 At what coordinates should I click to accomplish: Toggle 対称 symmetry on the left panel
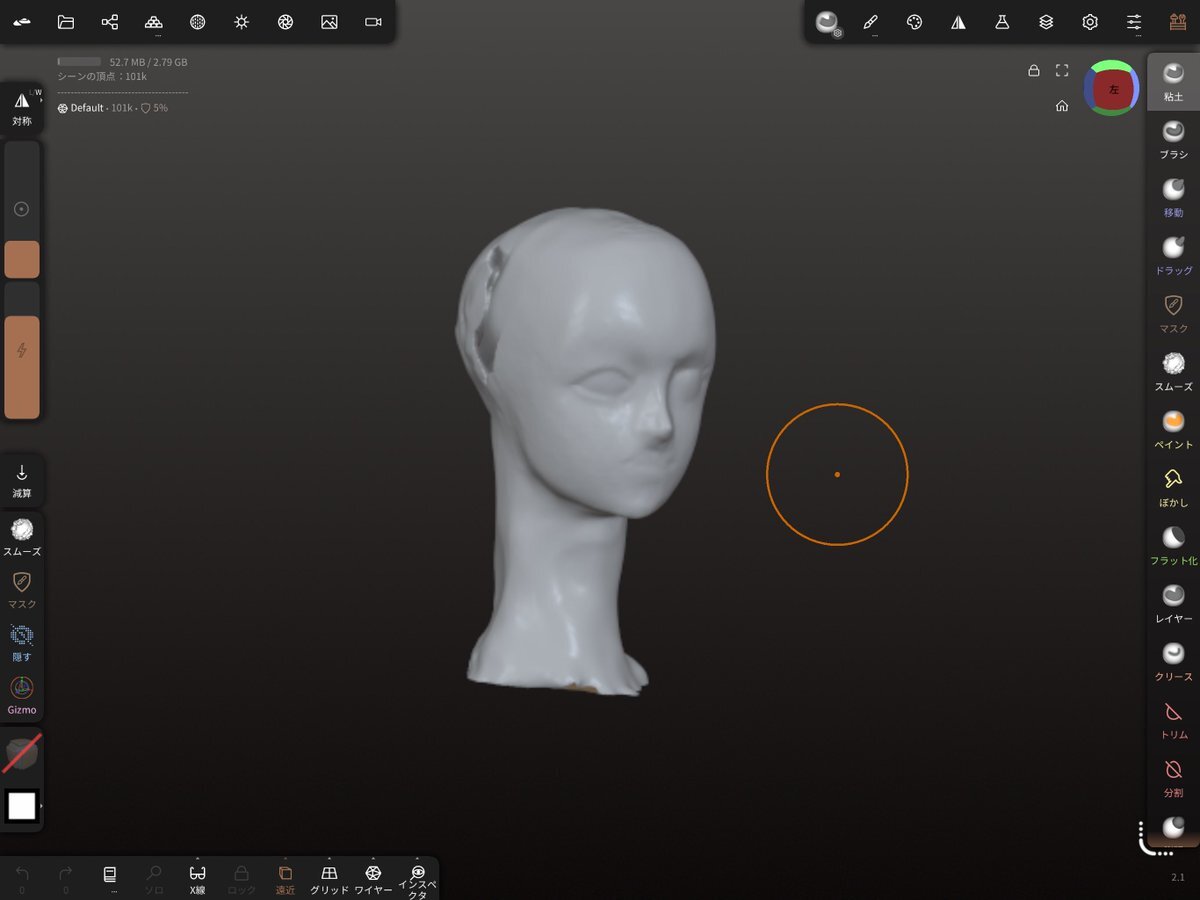22,107
